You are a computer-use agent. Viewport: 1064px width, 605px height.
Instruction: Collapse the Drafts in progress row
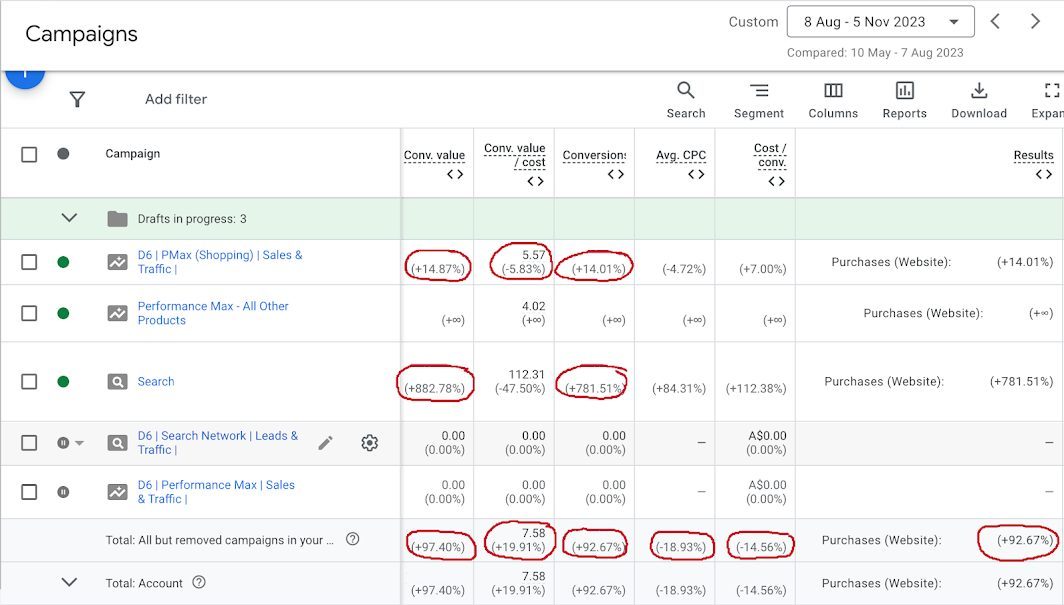[69, 218]
